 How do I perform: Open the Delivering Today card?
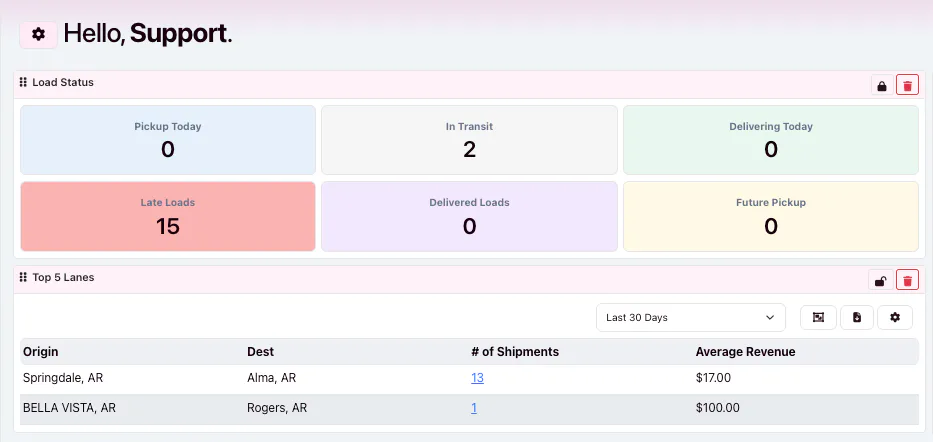771,140
